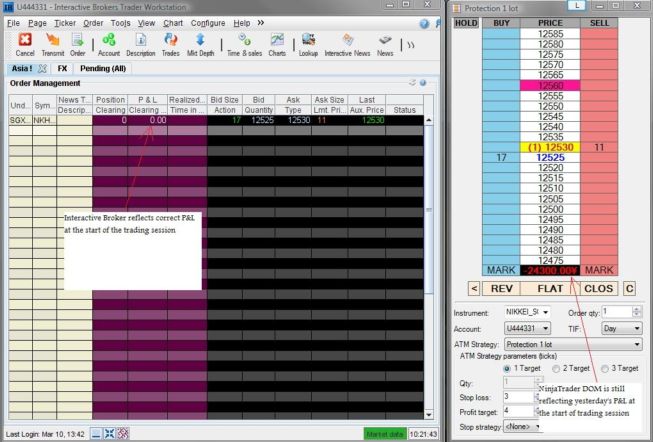
Task: Click the HOLD button in DOM window
Action: click(x=466, y=23)
